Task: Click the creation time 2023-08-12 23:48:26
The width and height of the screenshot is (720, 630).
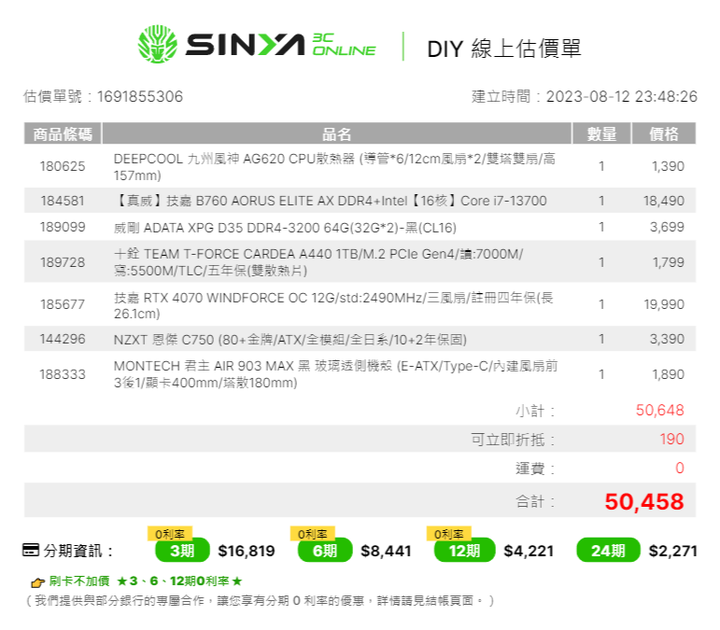Action: point(622,96)
